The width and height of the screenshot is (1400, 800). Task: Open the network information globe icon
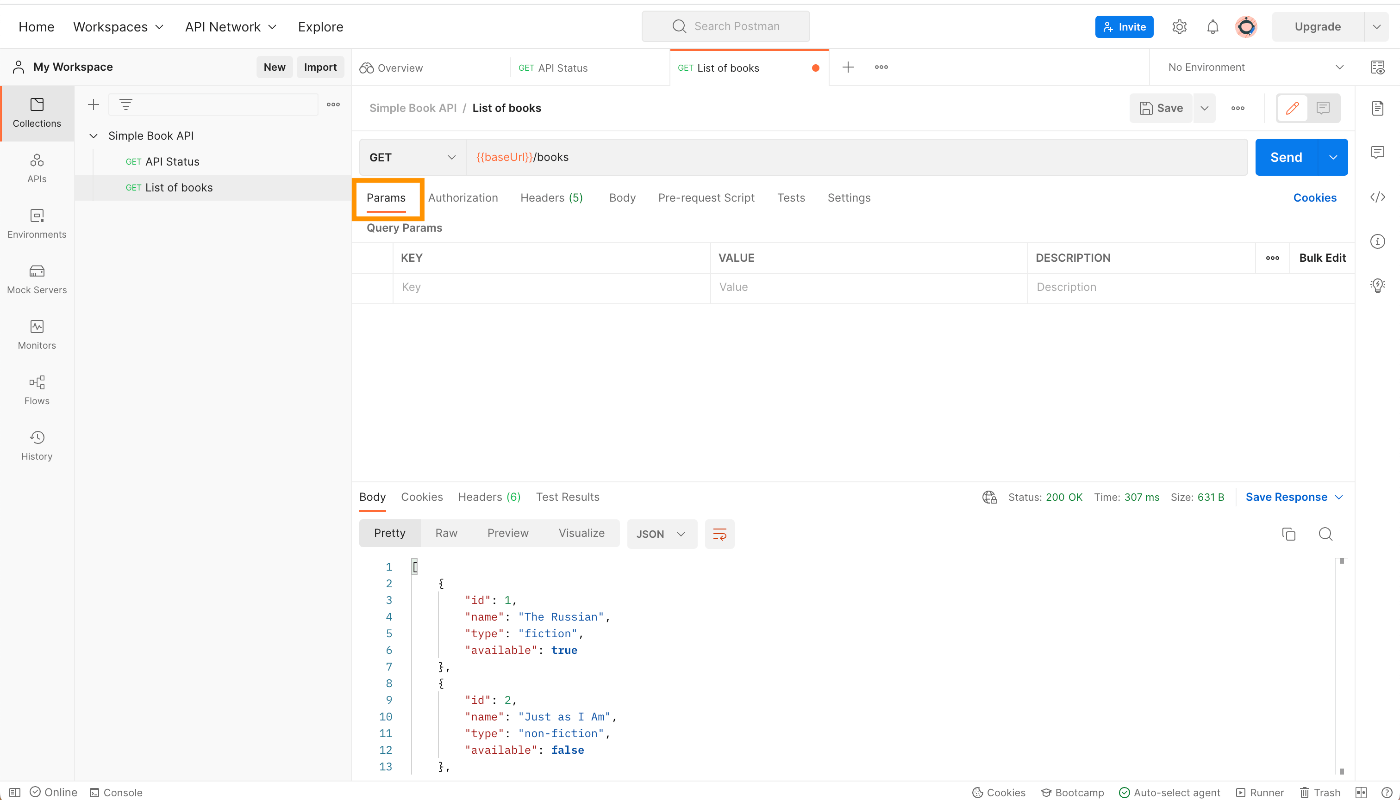coord(990,497)
